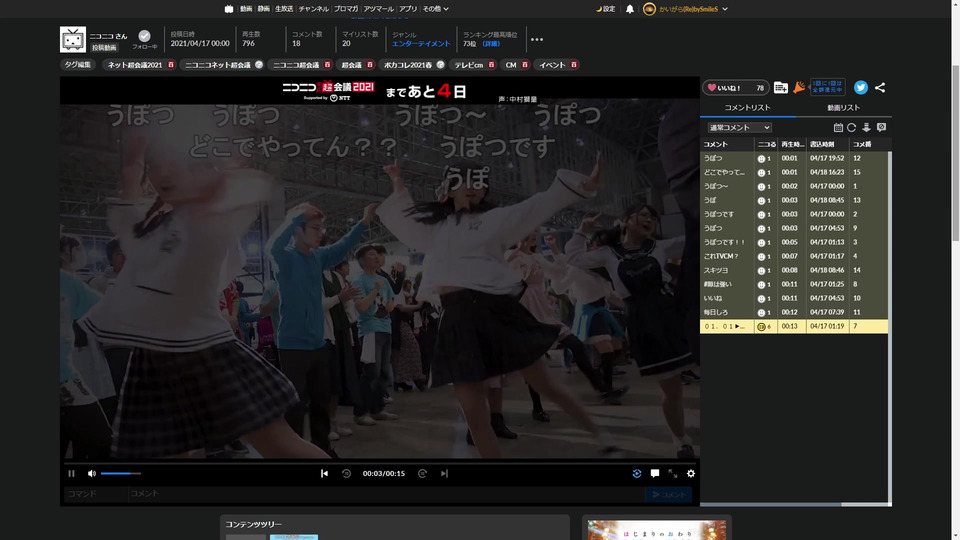Sort by the コメ番 column header
Viewport: 960px width, 540px height.
coord(868,144)
